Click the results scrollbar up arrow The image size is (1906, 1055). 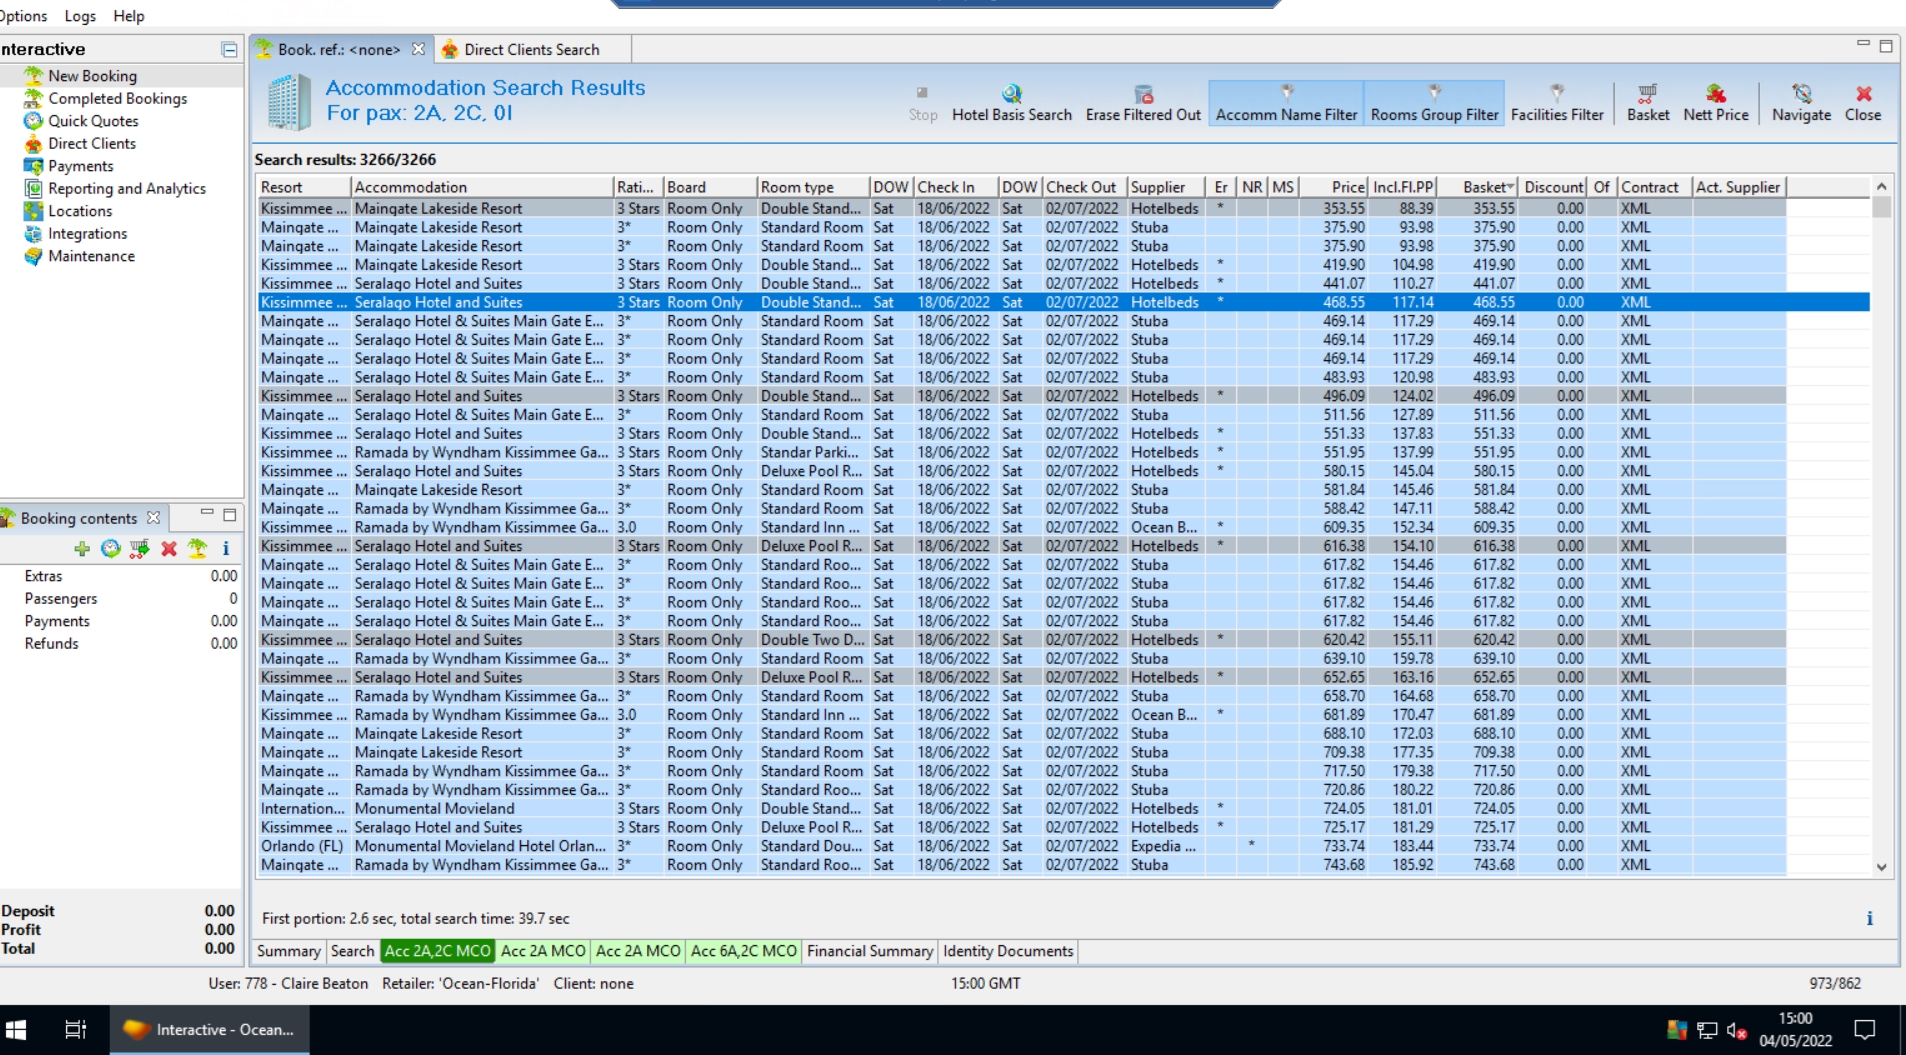(1881, 187)
